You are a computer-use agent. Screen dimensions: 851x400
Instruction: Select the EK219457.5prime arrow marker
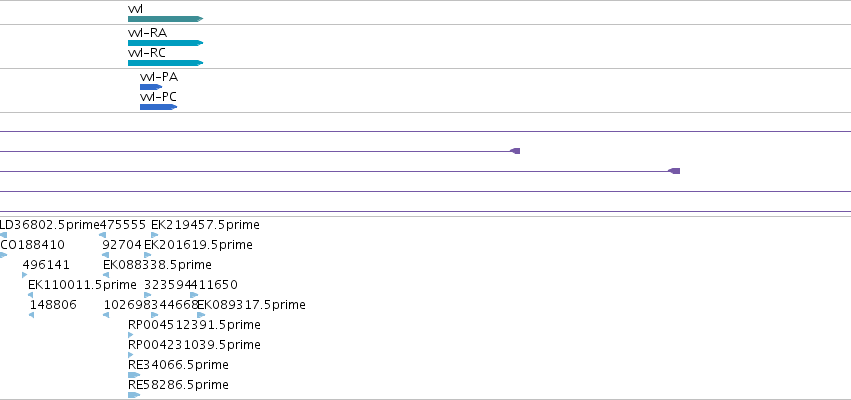[x=155, y=235]
